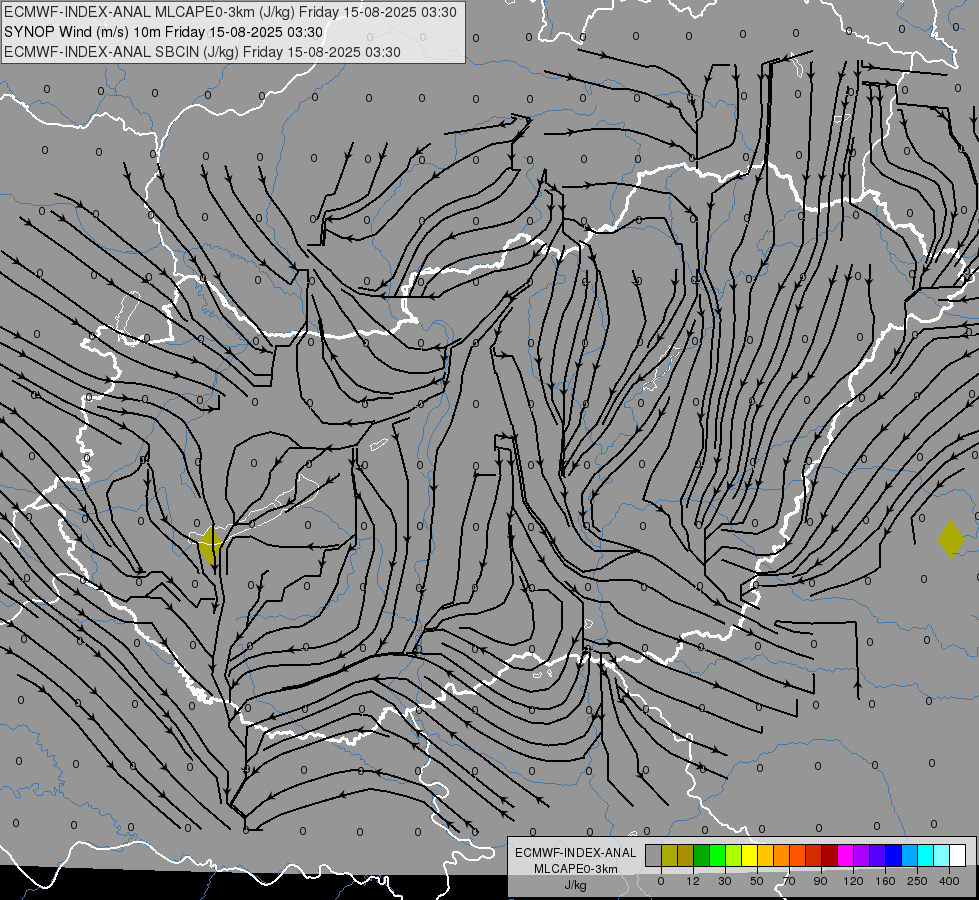
Task: Click the ECMWF-INDEX-ANAL SBCIN title line
Action: pos(202,52)
